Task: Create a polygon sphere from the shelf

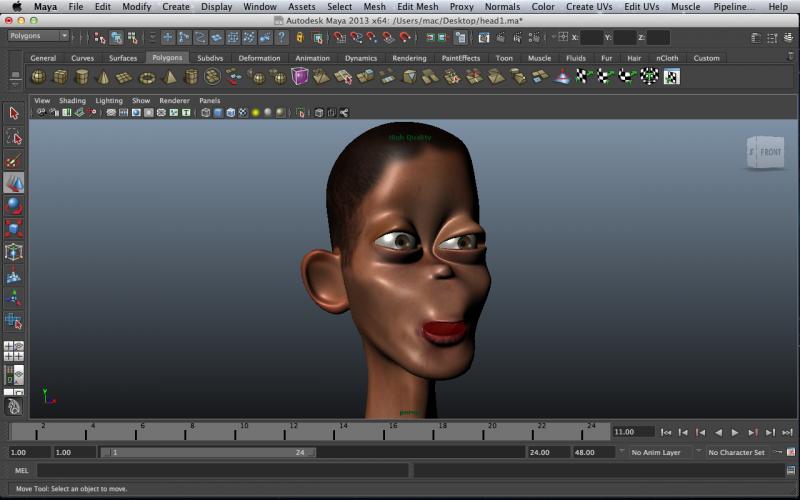Action: tap(38, 77)
